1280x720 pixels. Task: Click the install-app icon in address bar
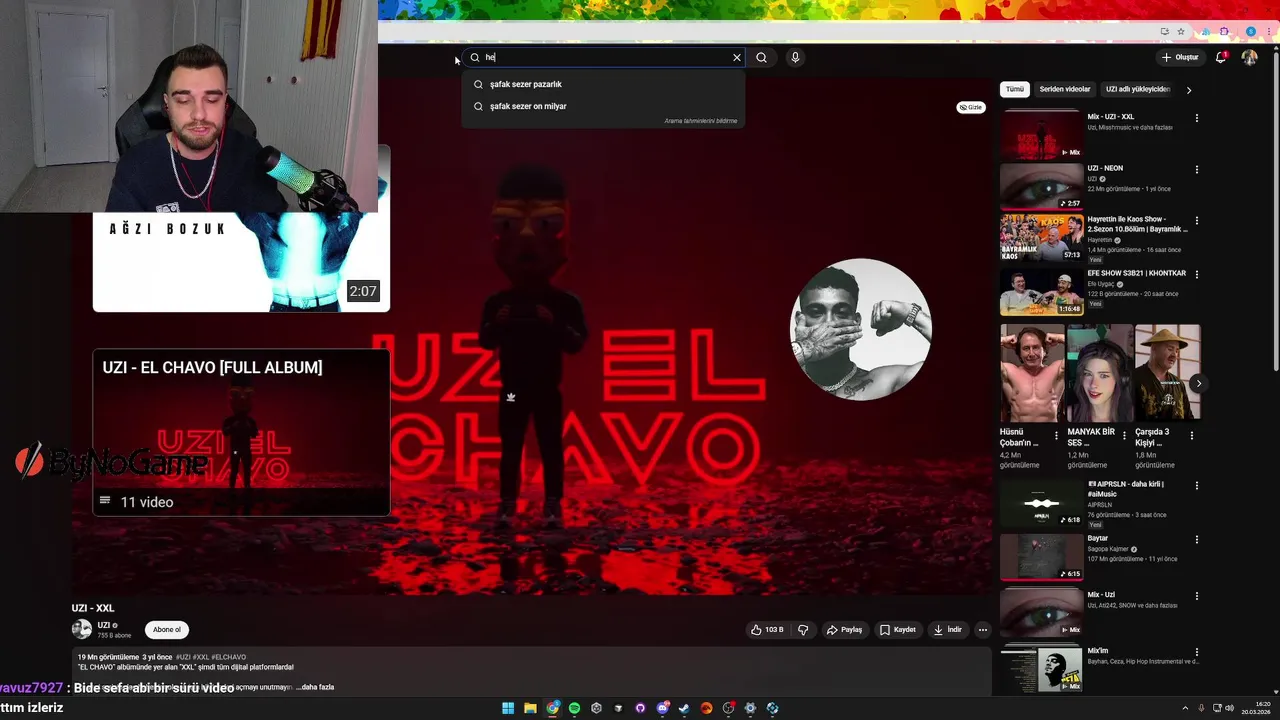coord(1165,32)
